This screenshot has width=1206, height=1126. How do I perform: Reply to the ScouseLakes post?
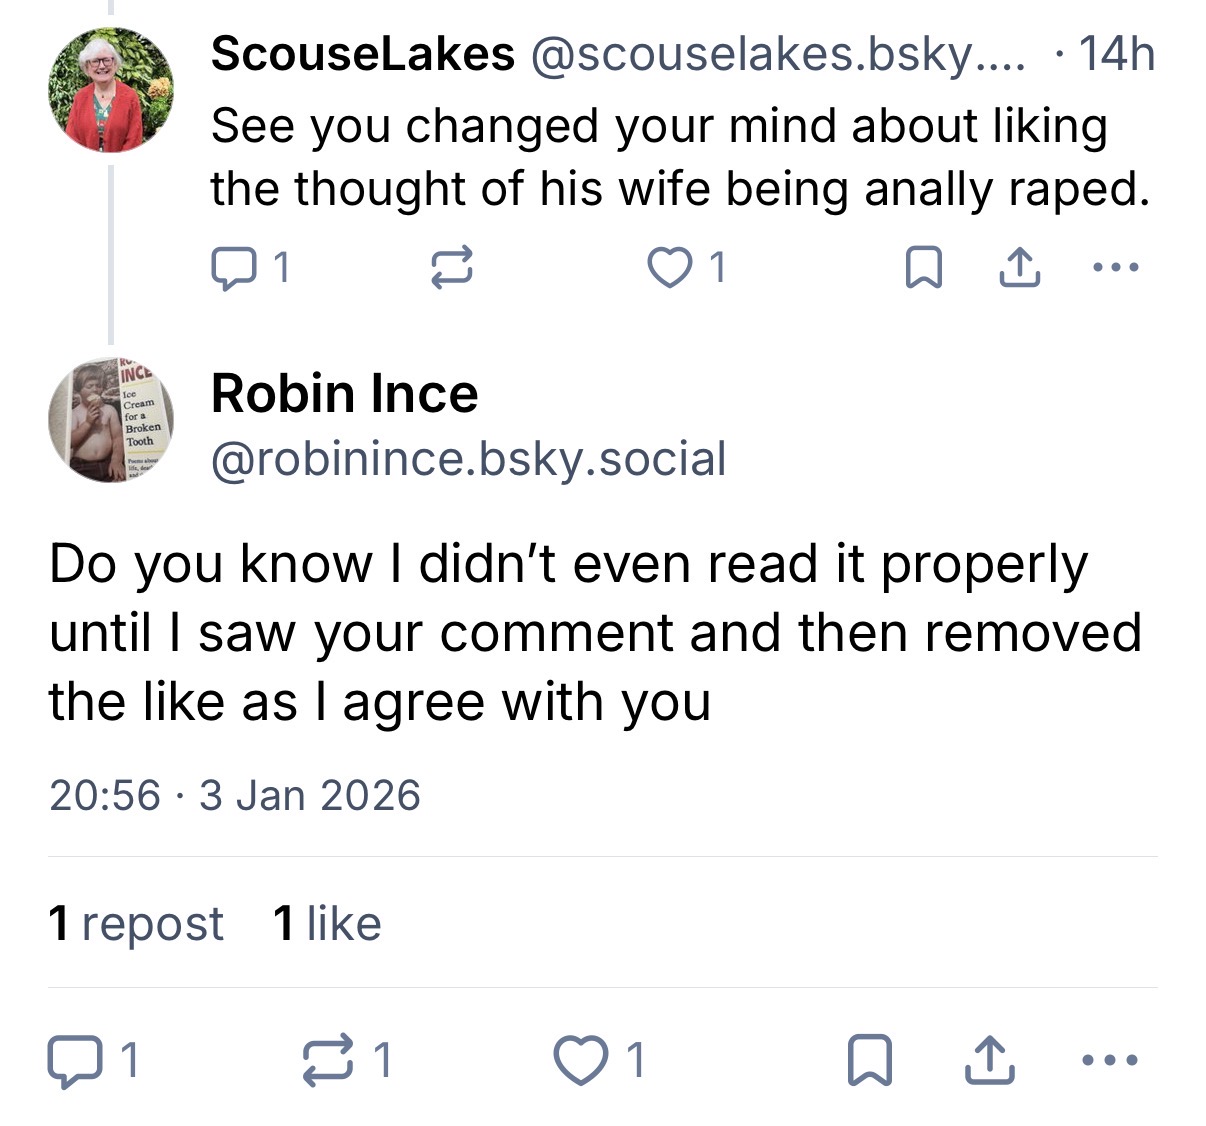point(231,267)
